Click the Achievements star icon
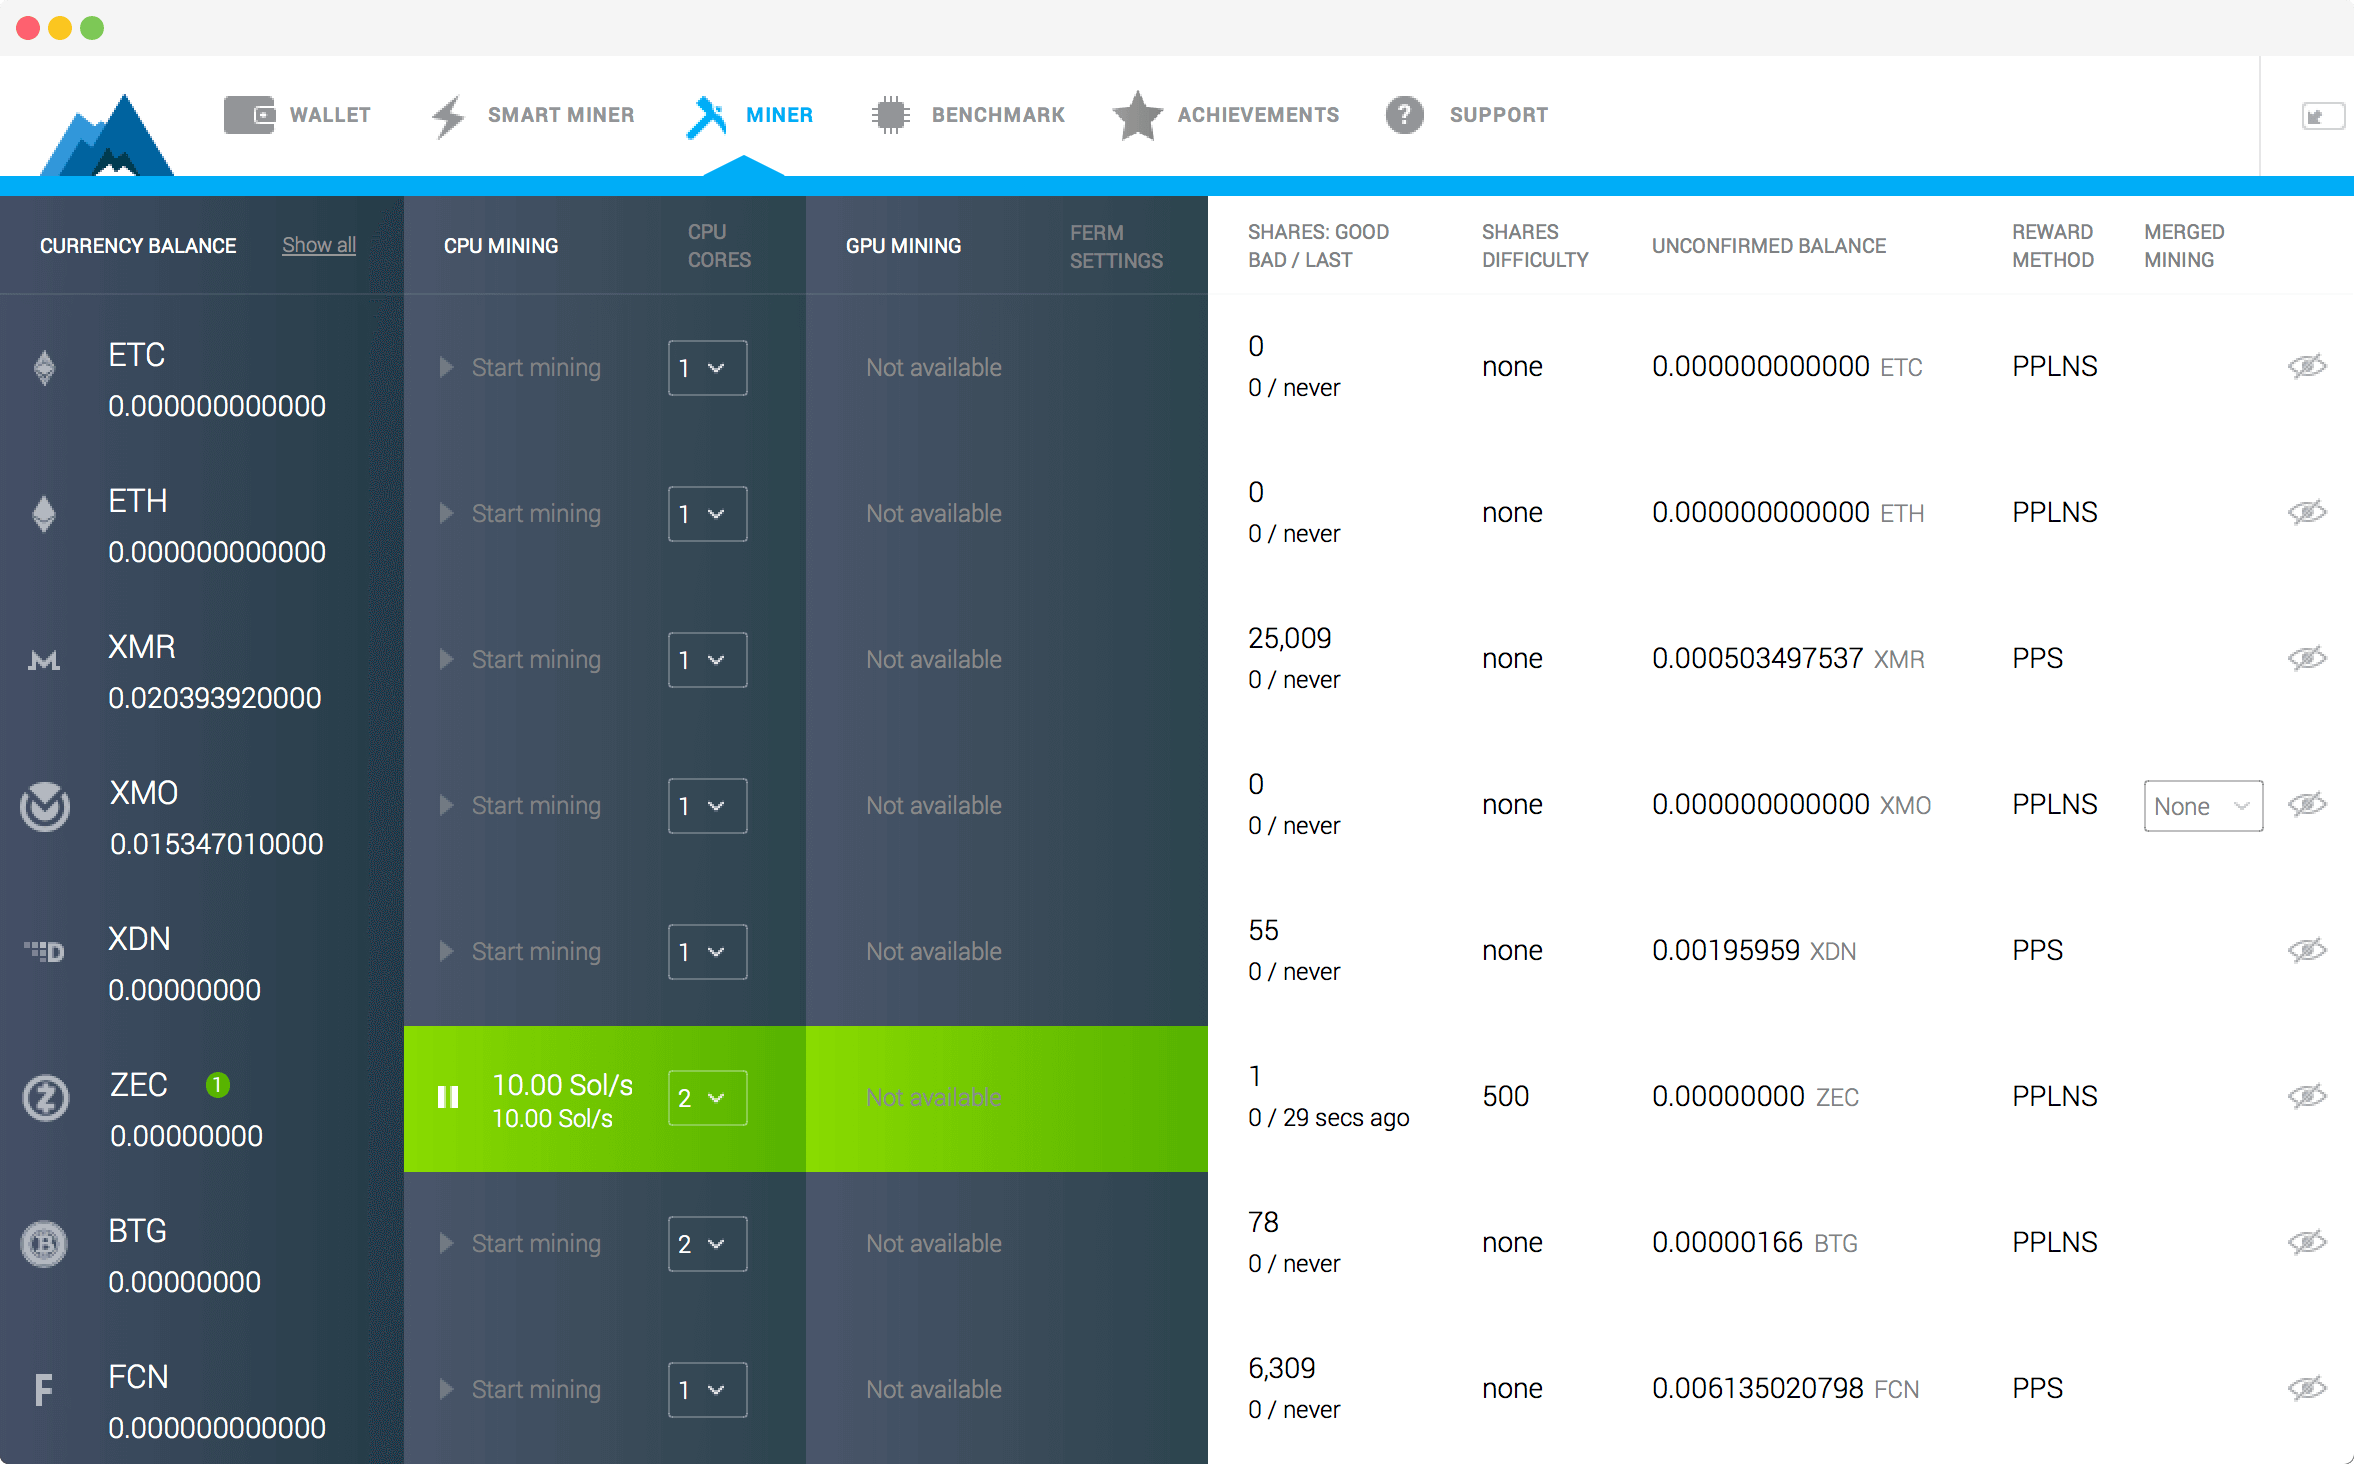The height and width of the screenshot is (1464, 2354). tap(1131, 115)
